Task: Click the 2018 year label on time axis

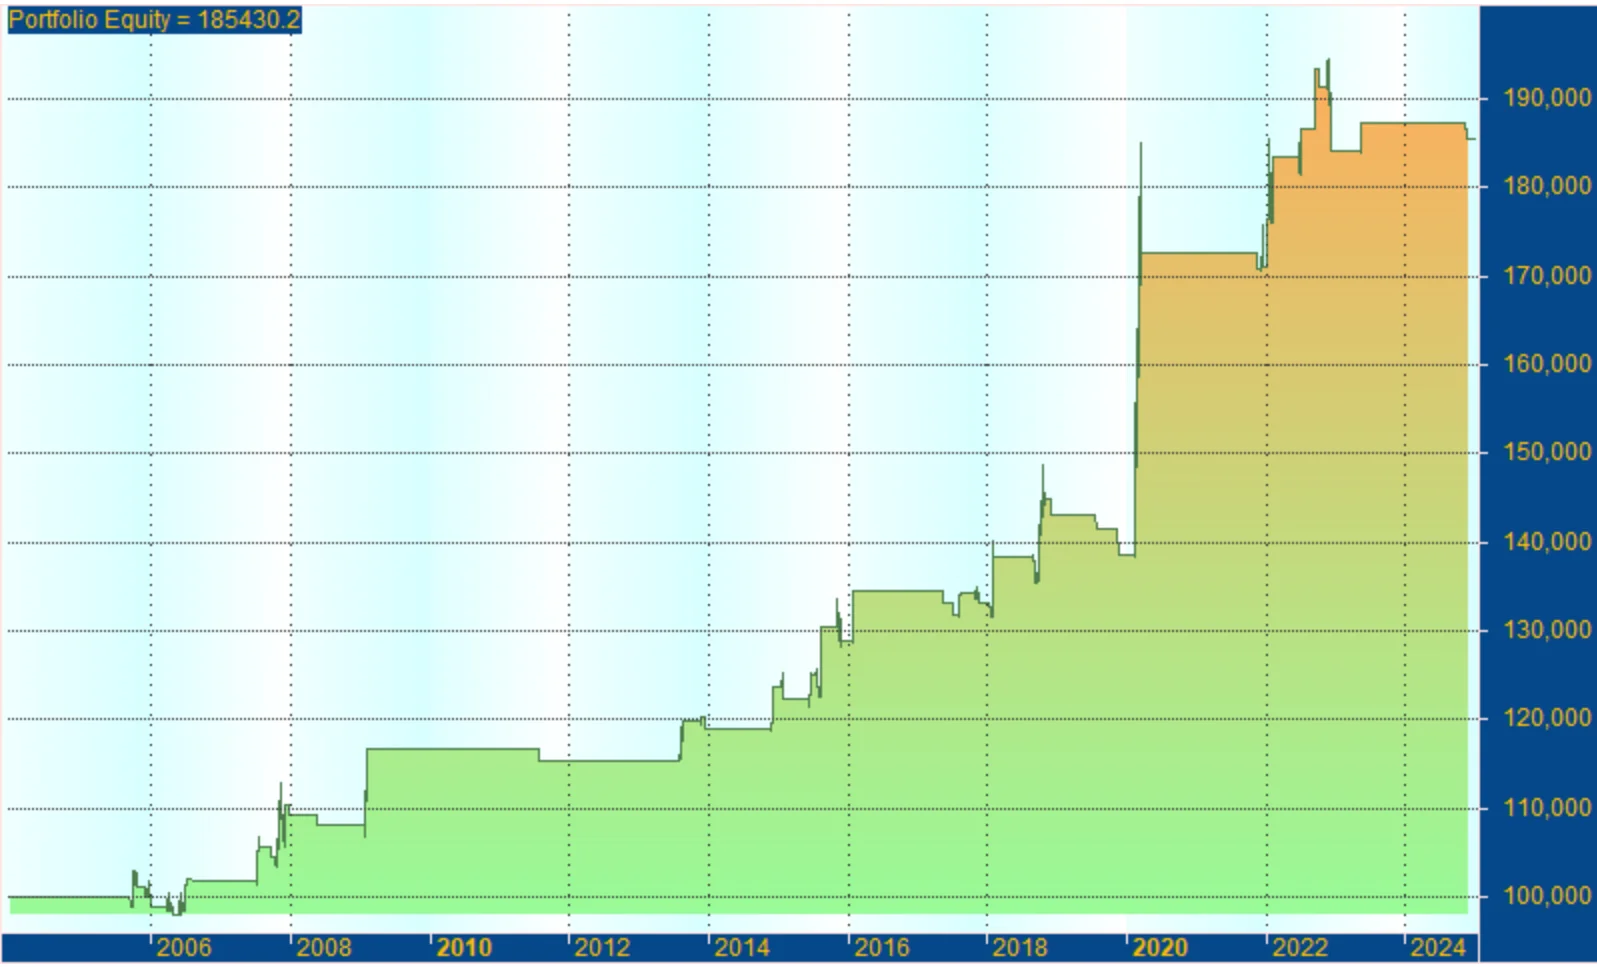Action: (1020, 948)
